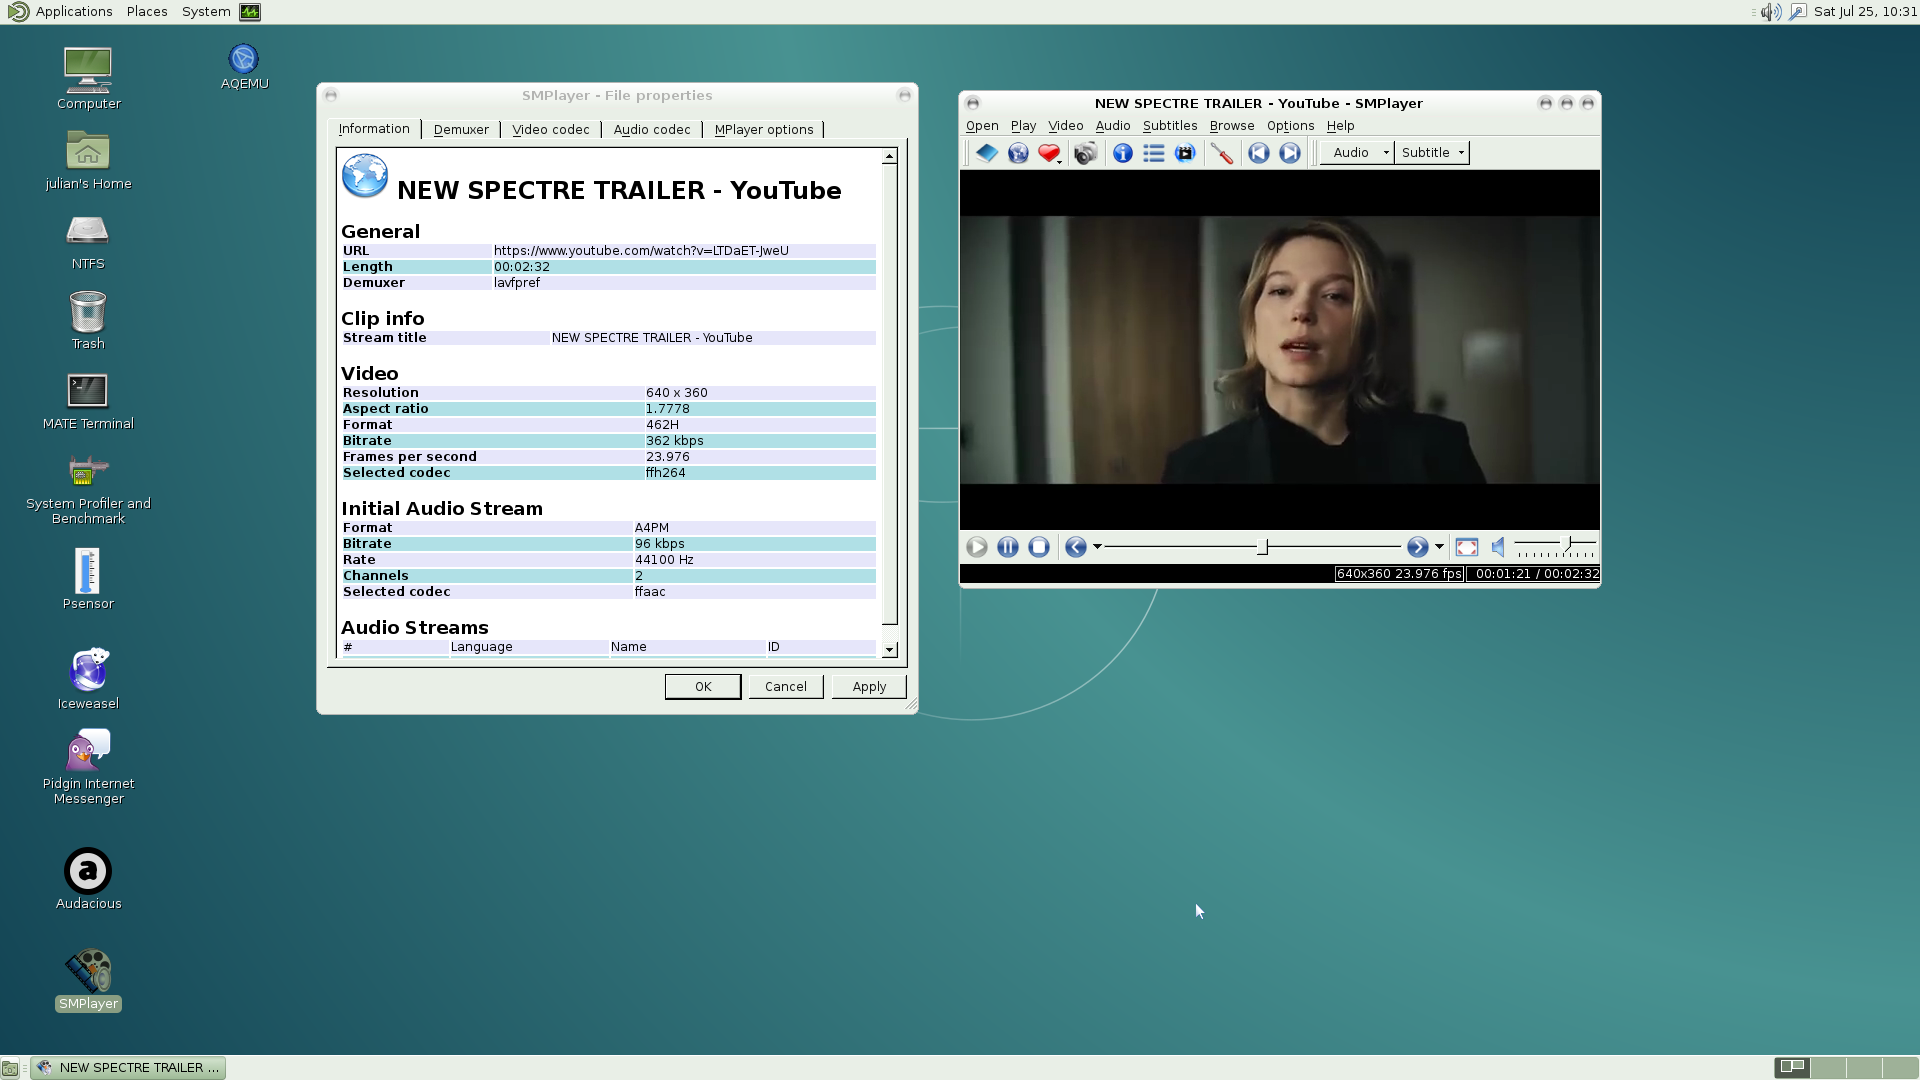Click the video seek slider handle
This screenshot has width=1920, height=1080.
coord(1263,547)
